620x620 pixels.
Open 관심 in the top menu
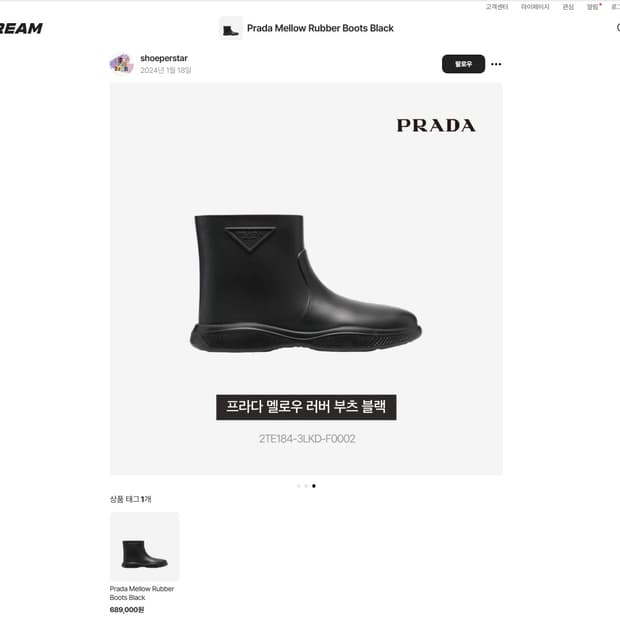pos(568,7)
